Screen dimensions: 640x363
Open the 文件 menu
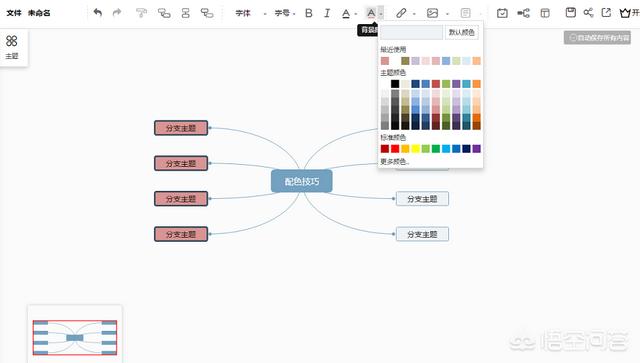tap(13, 13)
